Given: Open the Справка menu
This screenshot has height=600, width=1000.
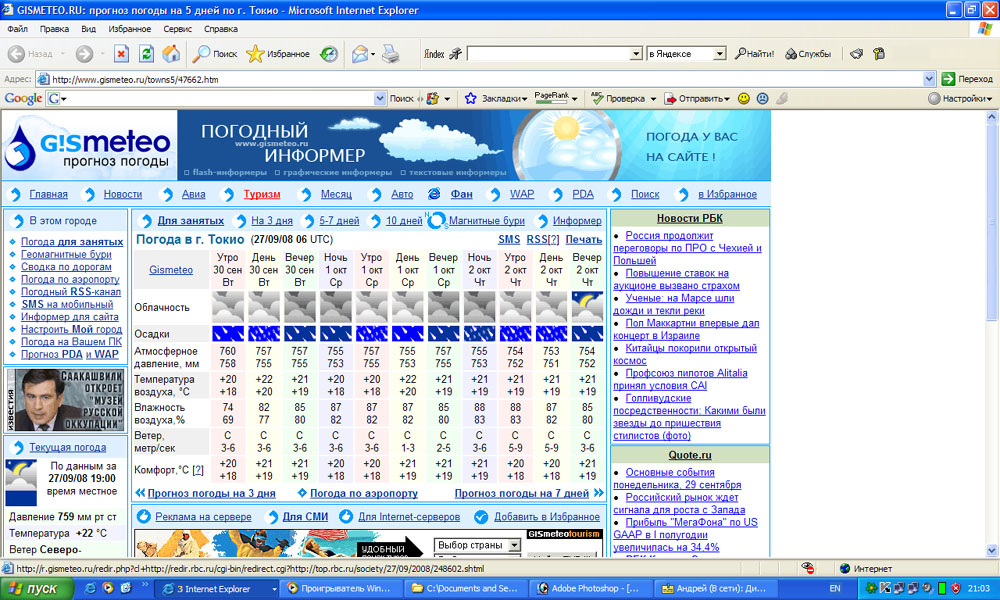Looking at the screenshot, I should [x=221, y=29].
